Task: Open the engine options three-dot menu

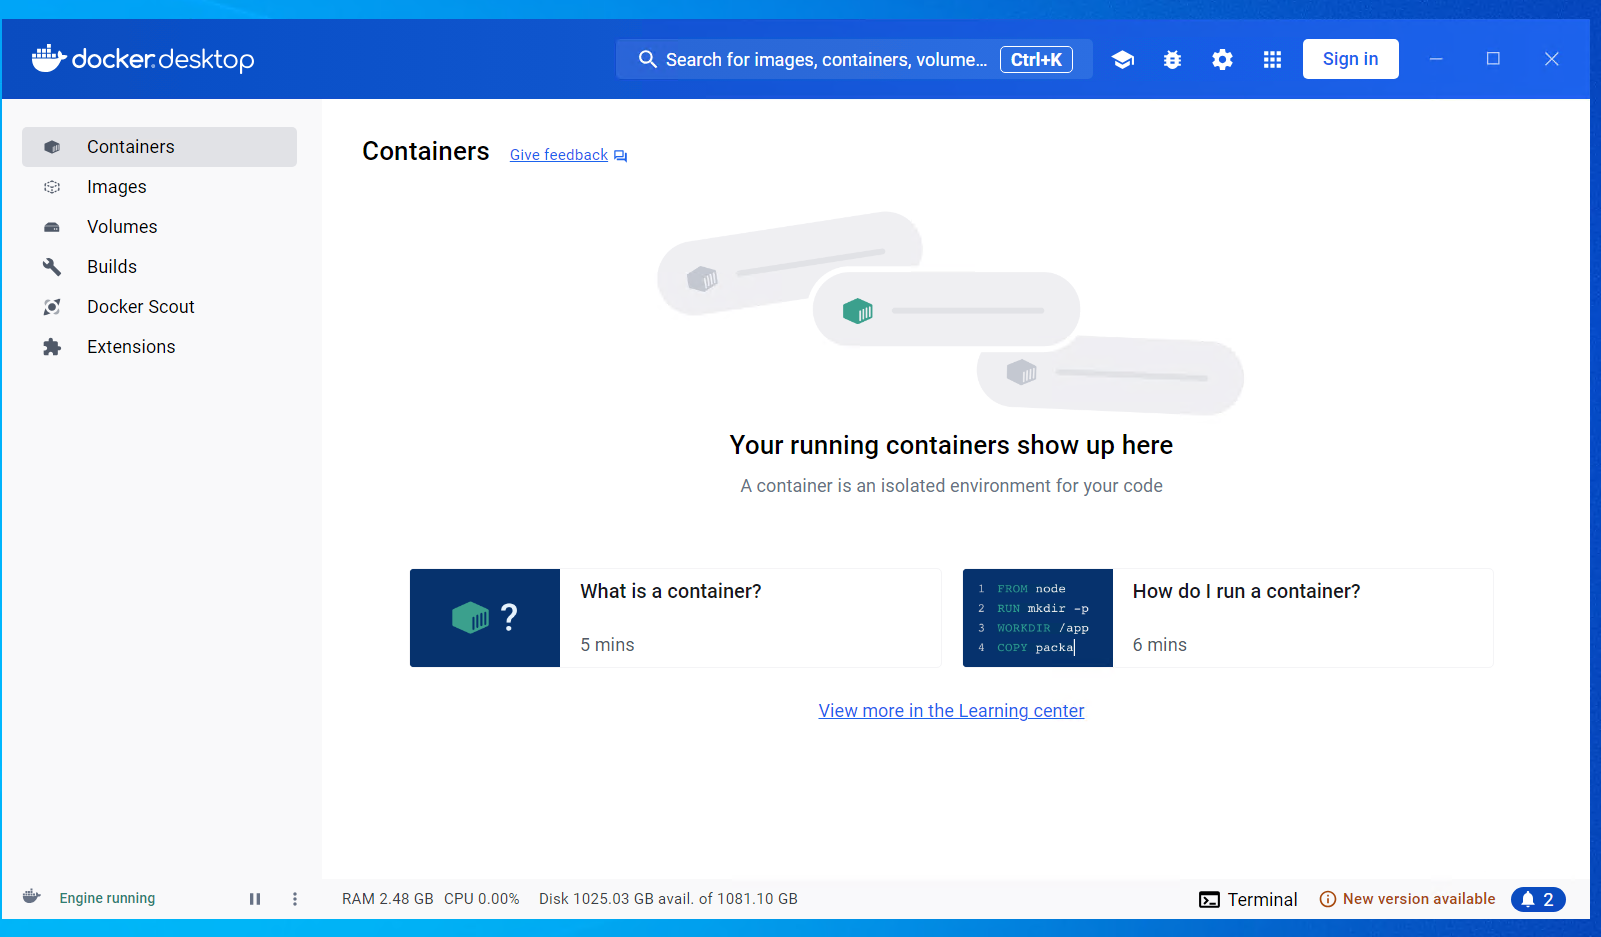Action: [x=295, y=899]
